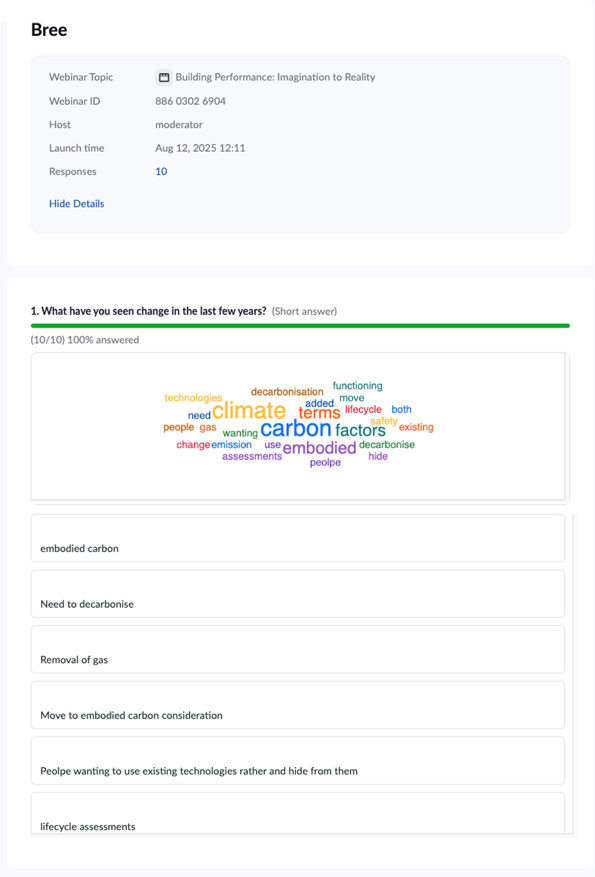Viewport: 595px width, 877px height.
Task: Select the 'Need to decarbonise' response
Action: pyautogui.click(x=298, y=594)
